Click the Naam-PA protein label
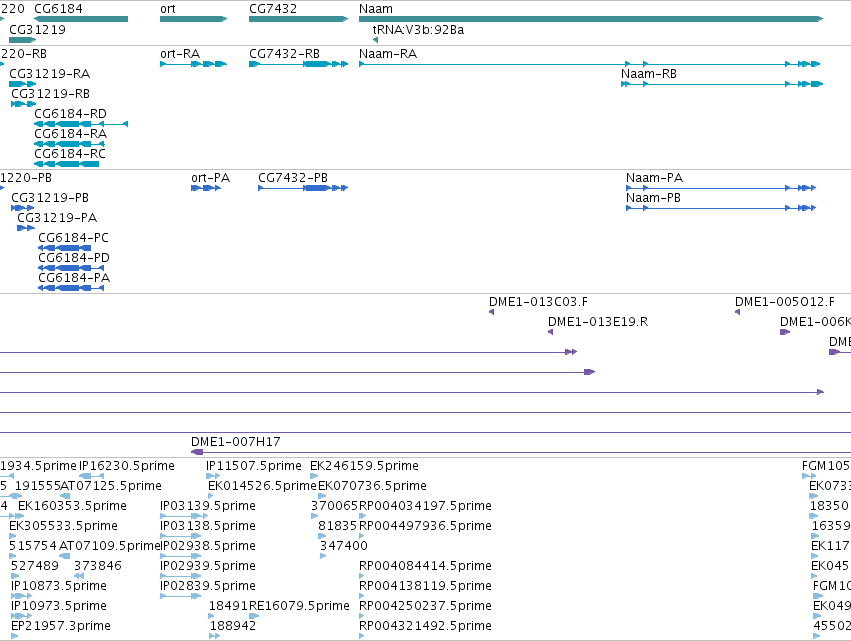 655,178
